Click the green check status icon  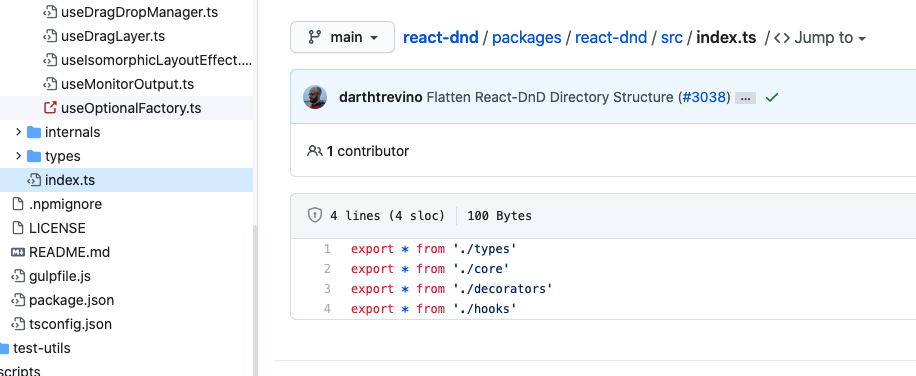772,98
